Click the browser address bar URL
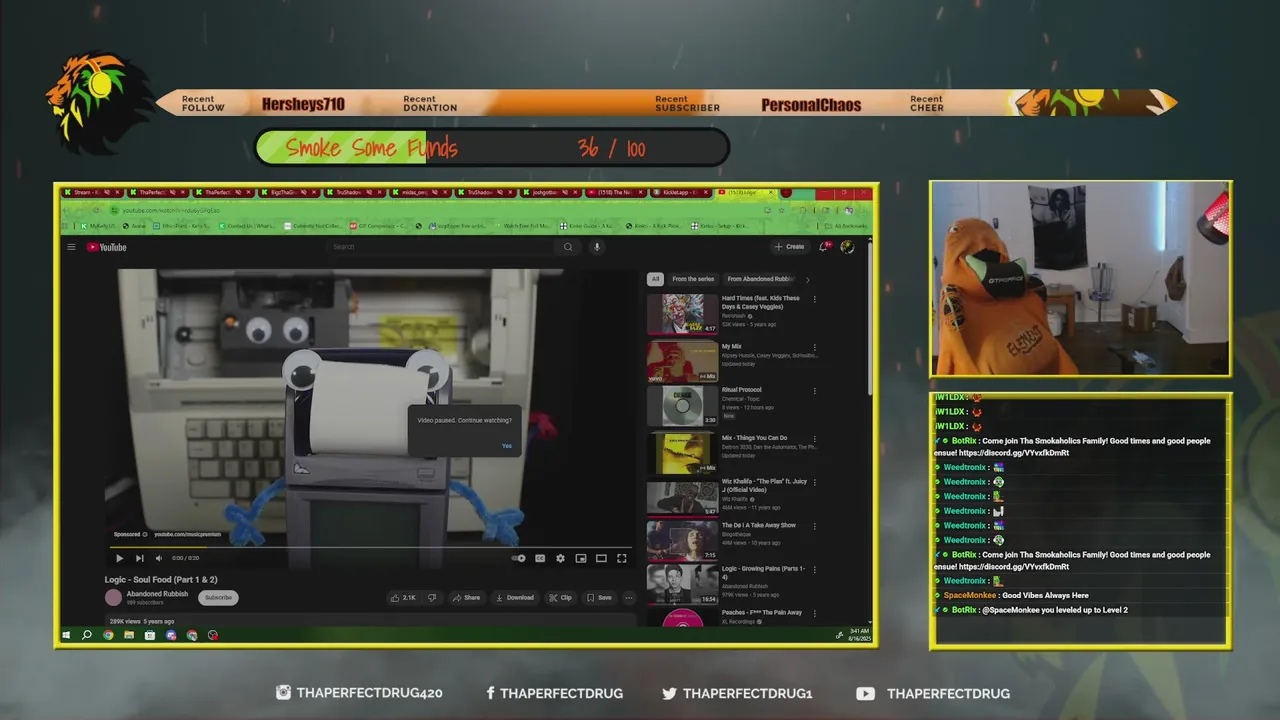The height and width of the screenshot is (720, 1280). coord(170,210)
